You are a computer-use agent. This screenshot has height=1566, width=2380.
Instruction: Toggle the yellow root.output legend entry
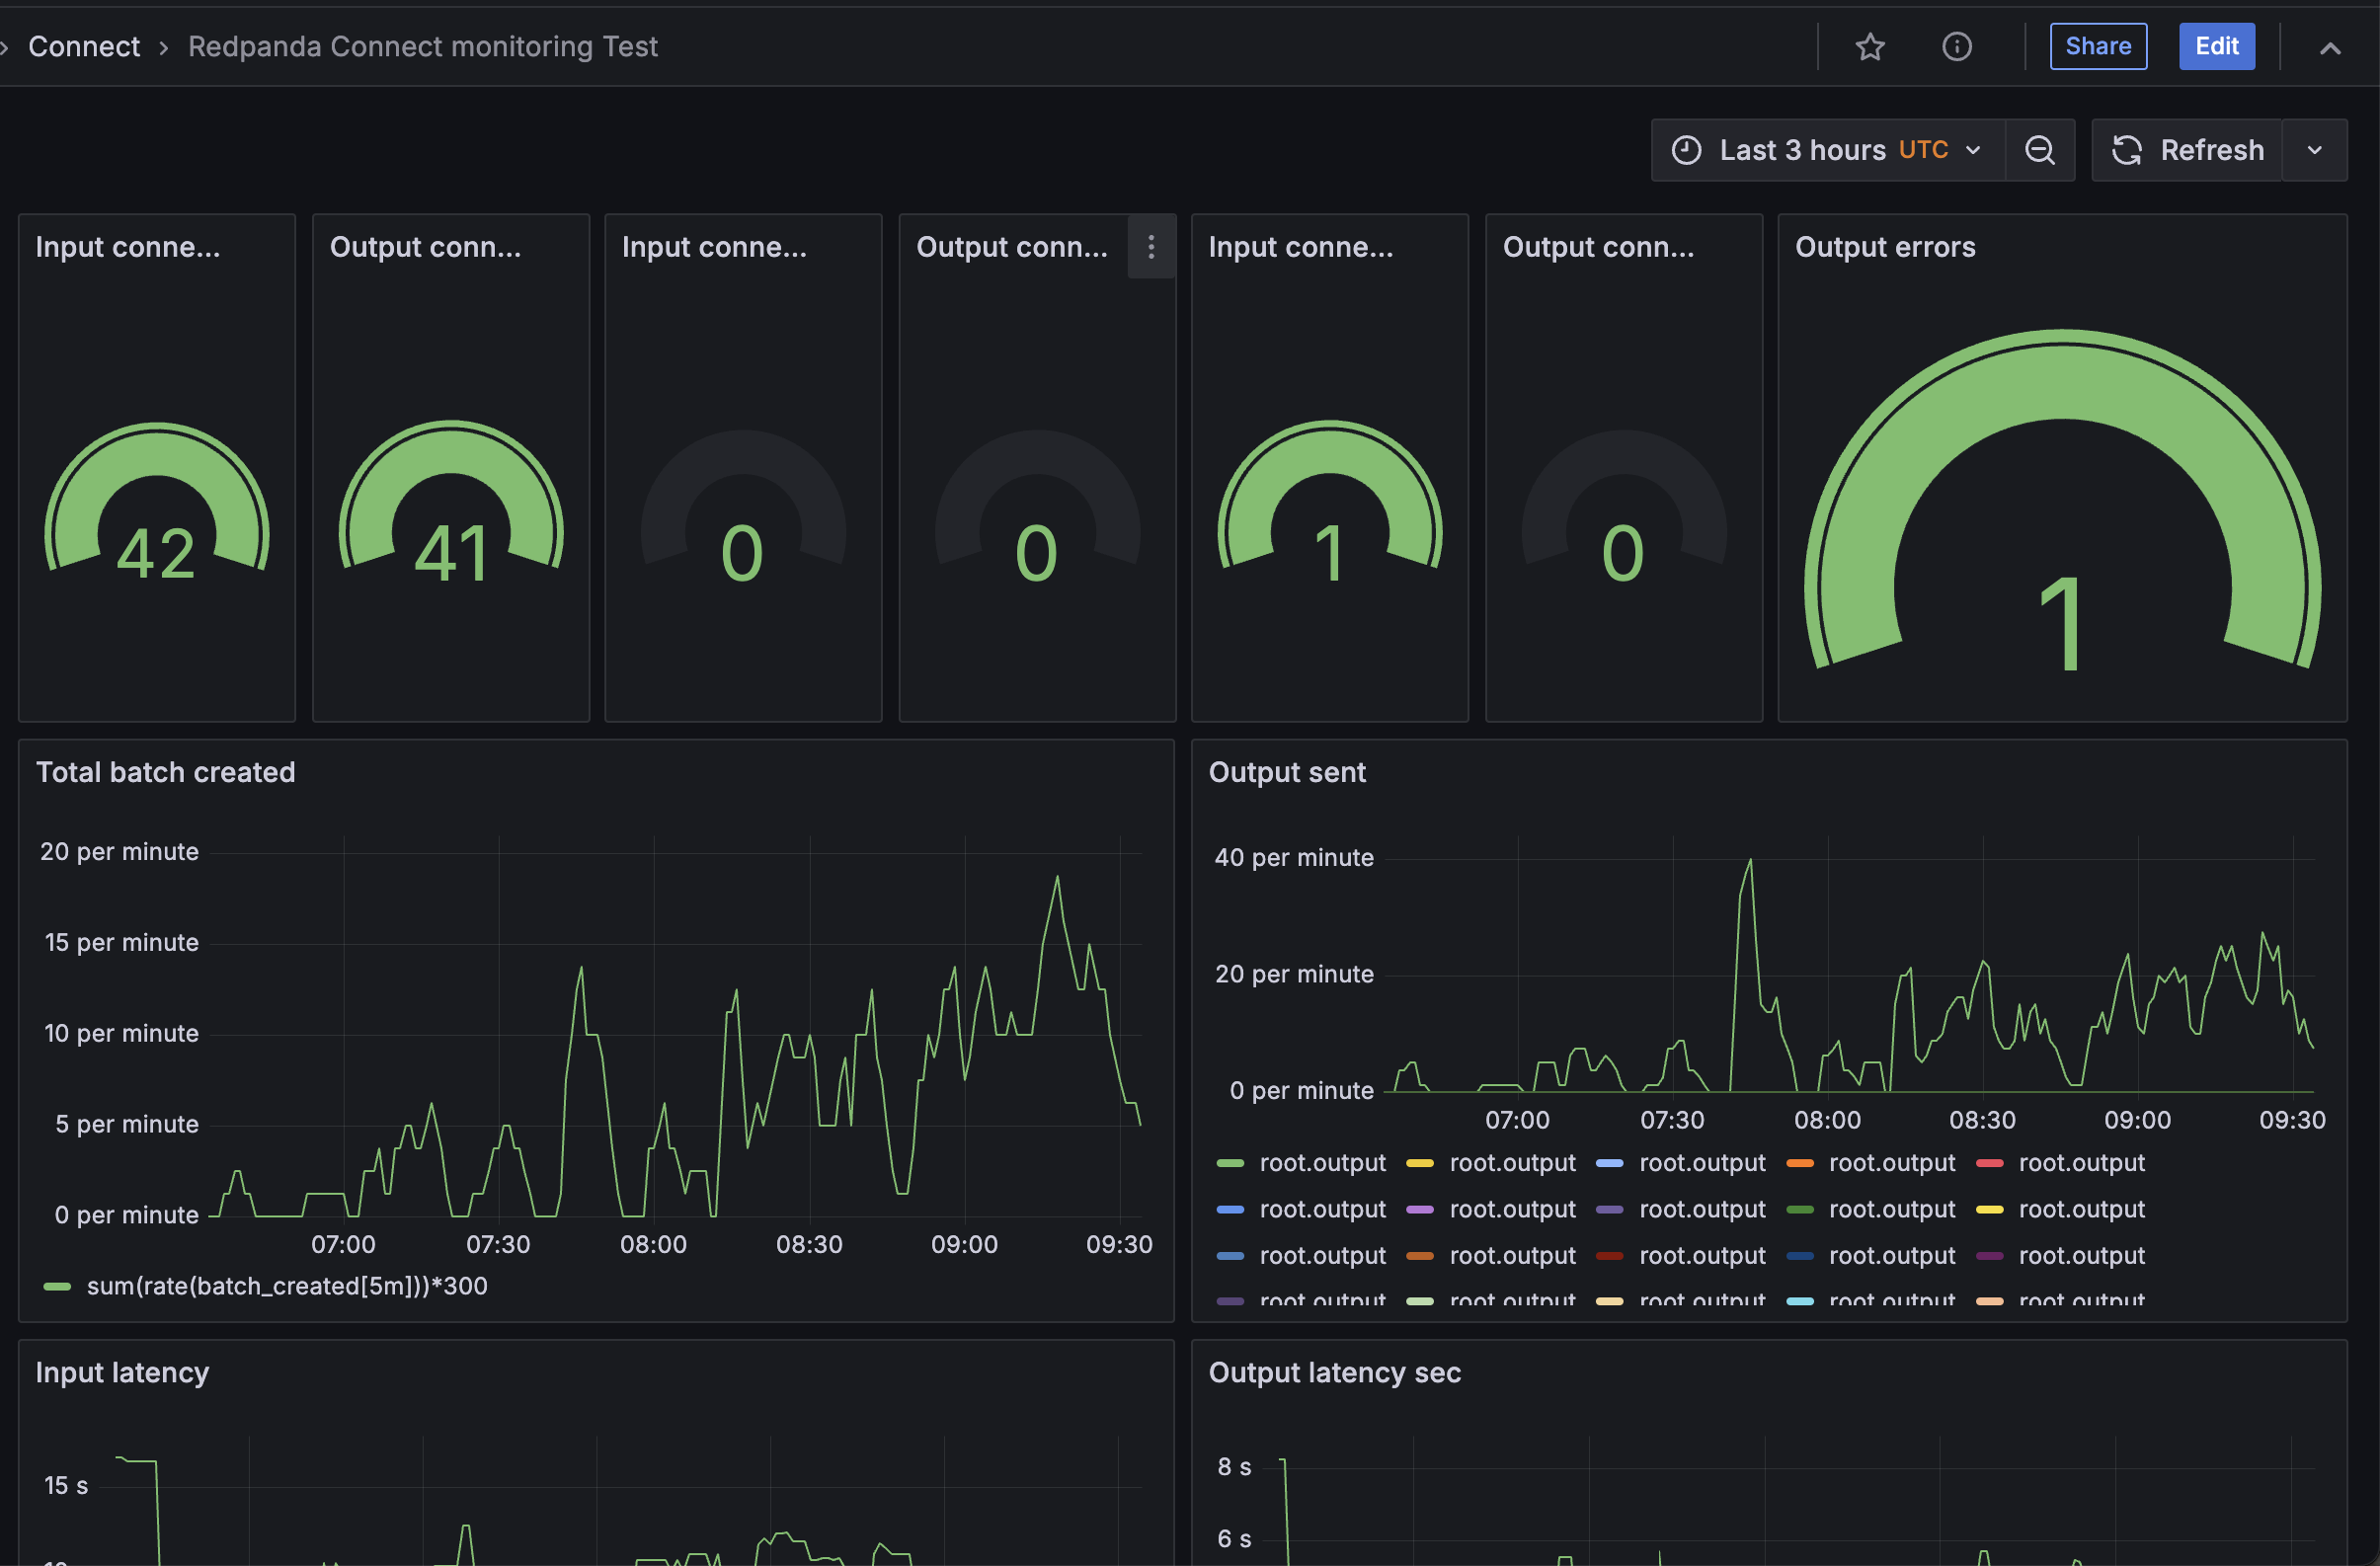pos(1511,1163)
